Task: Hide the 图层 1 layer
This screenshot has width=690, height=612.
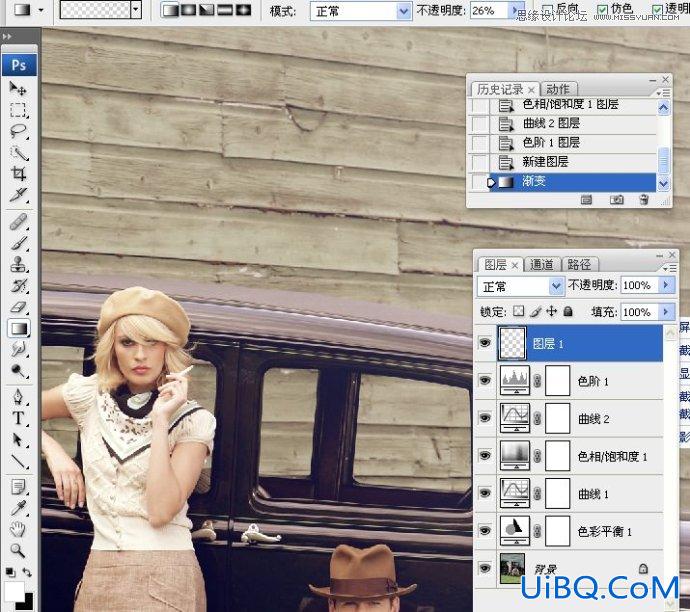Action: pos(485,343)
